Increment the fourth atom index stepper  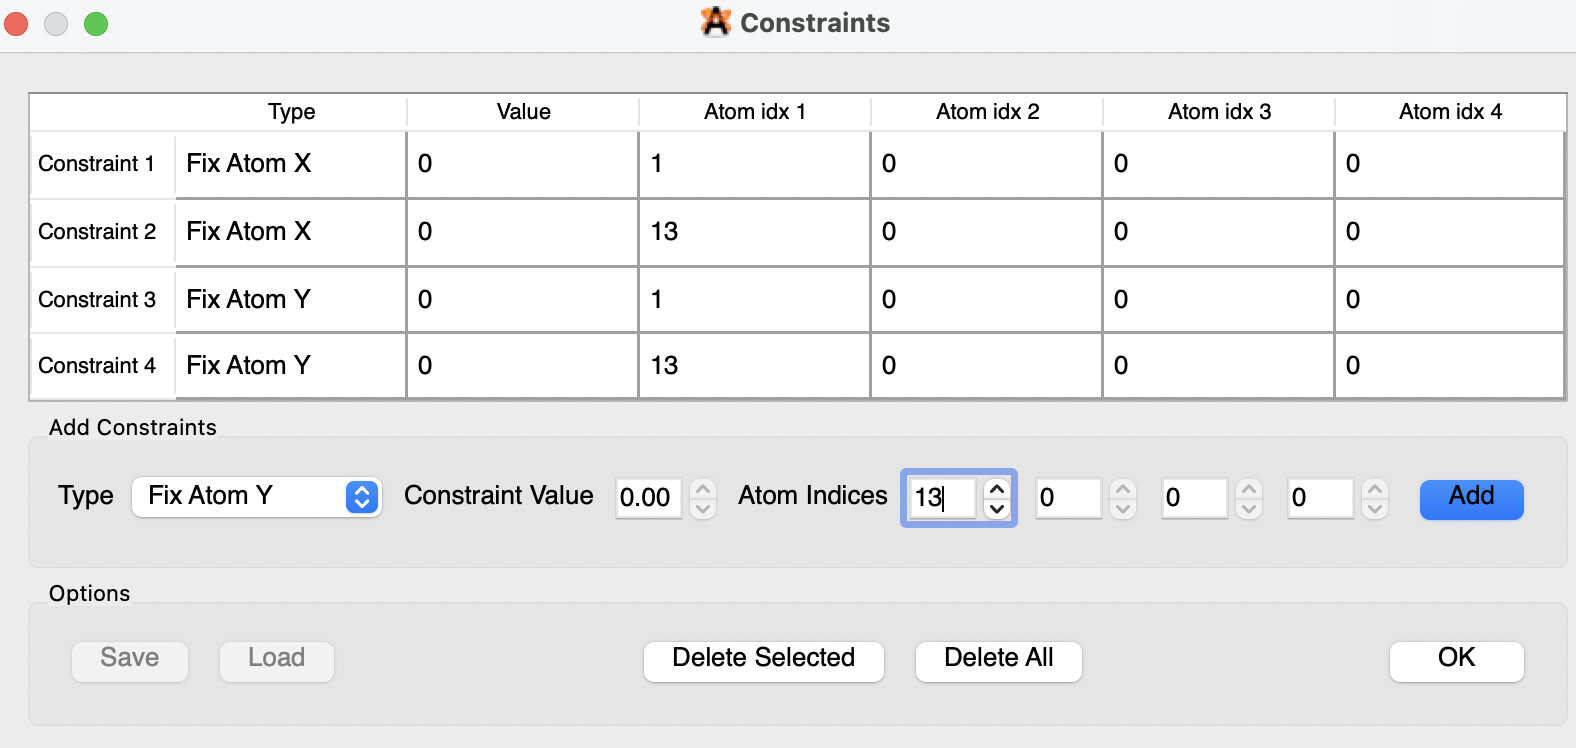(1375, 489)
